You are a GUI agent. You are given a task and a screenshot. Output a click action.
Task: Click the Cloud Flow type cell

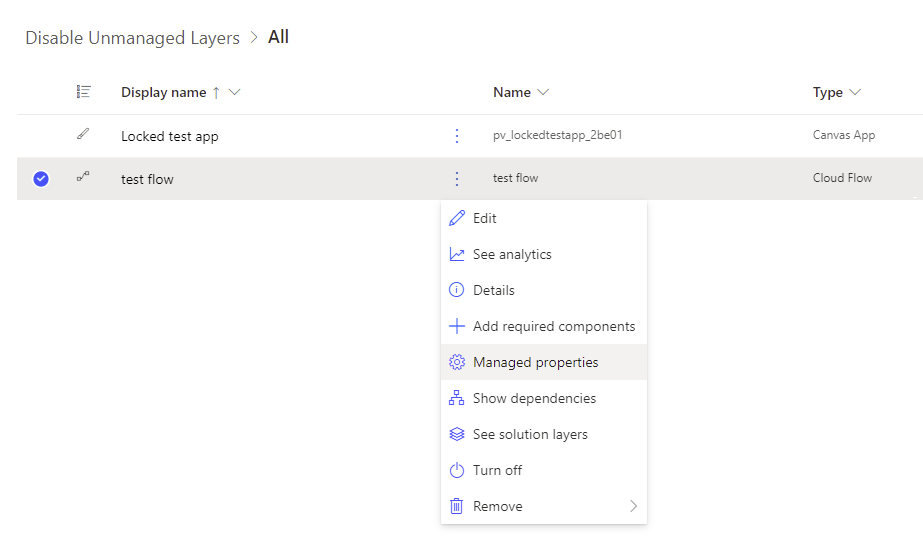click(x=842, y=178)
